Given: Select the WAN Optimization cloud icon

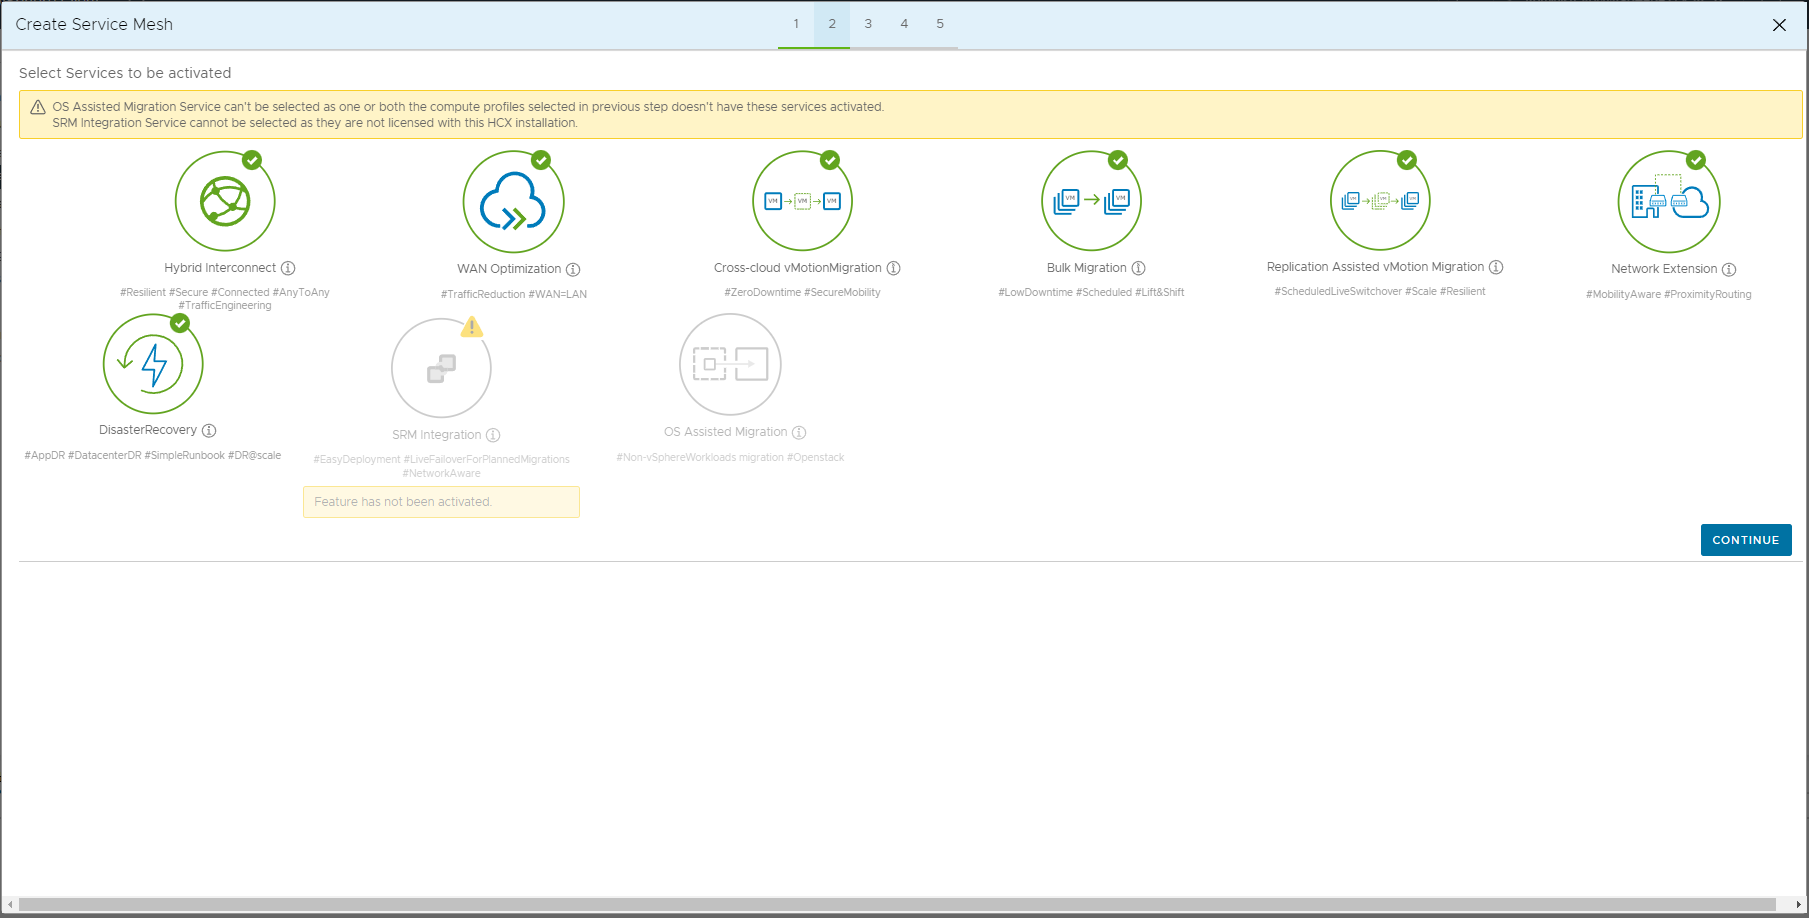Looking at the screenshot, I should (514, 201).
